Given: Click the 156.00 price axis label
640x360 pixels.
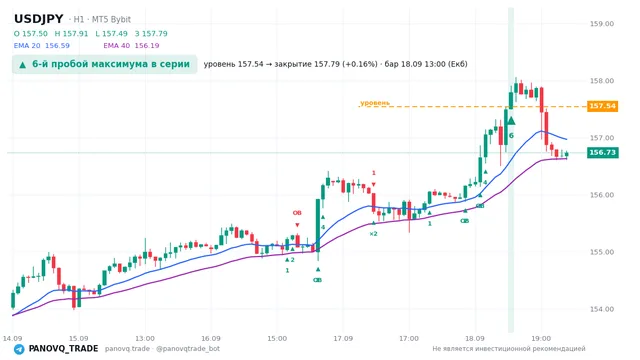Looking at the screenshot, I should [602, 195].
